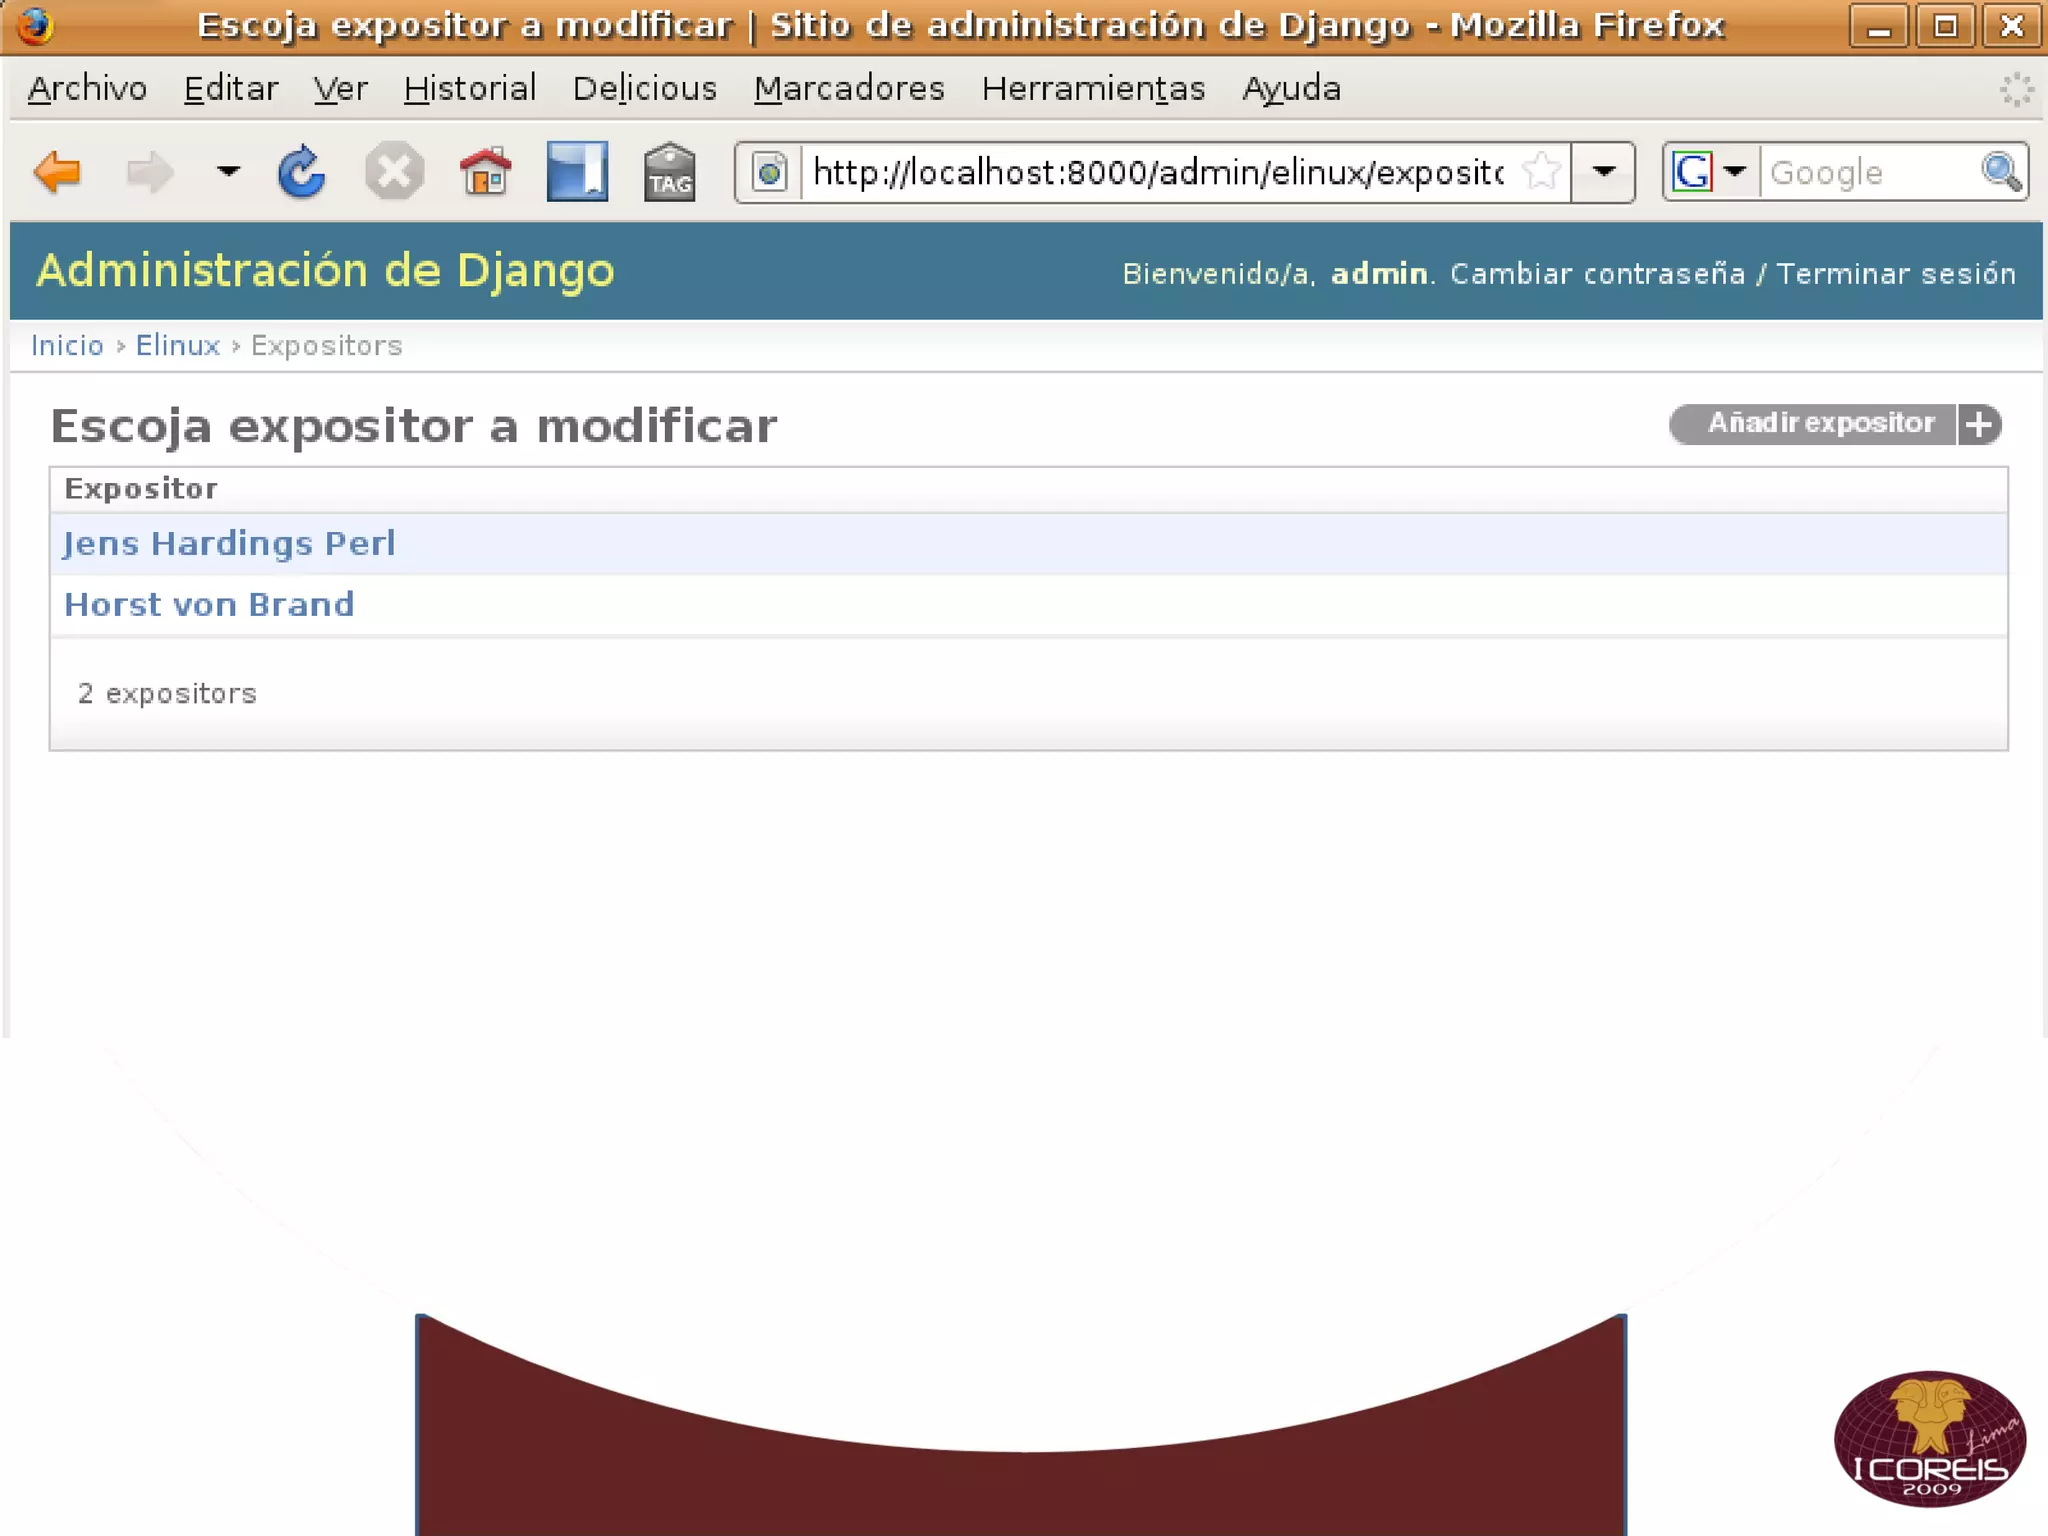The width and height of the screenshot is (2048, 1536).
Task: Open the Delicious bookmarks toolbar icon
Action: [577, 172]
